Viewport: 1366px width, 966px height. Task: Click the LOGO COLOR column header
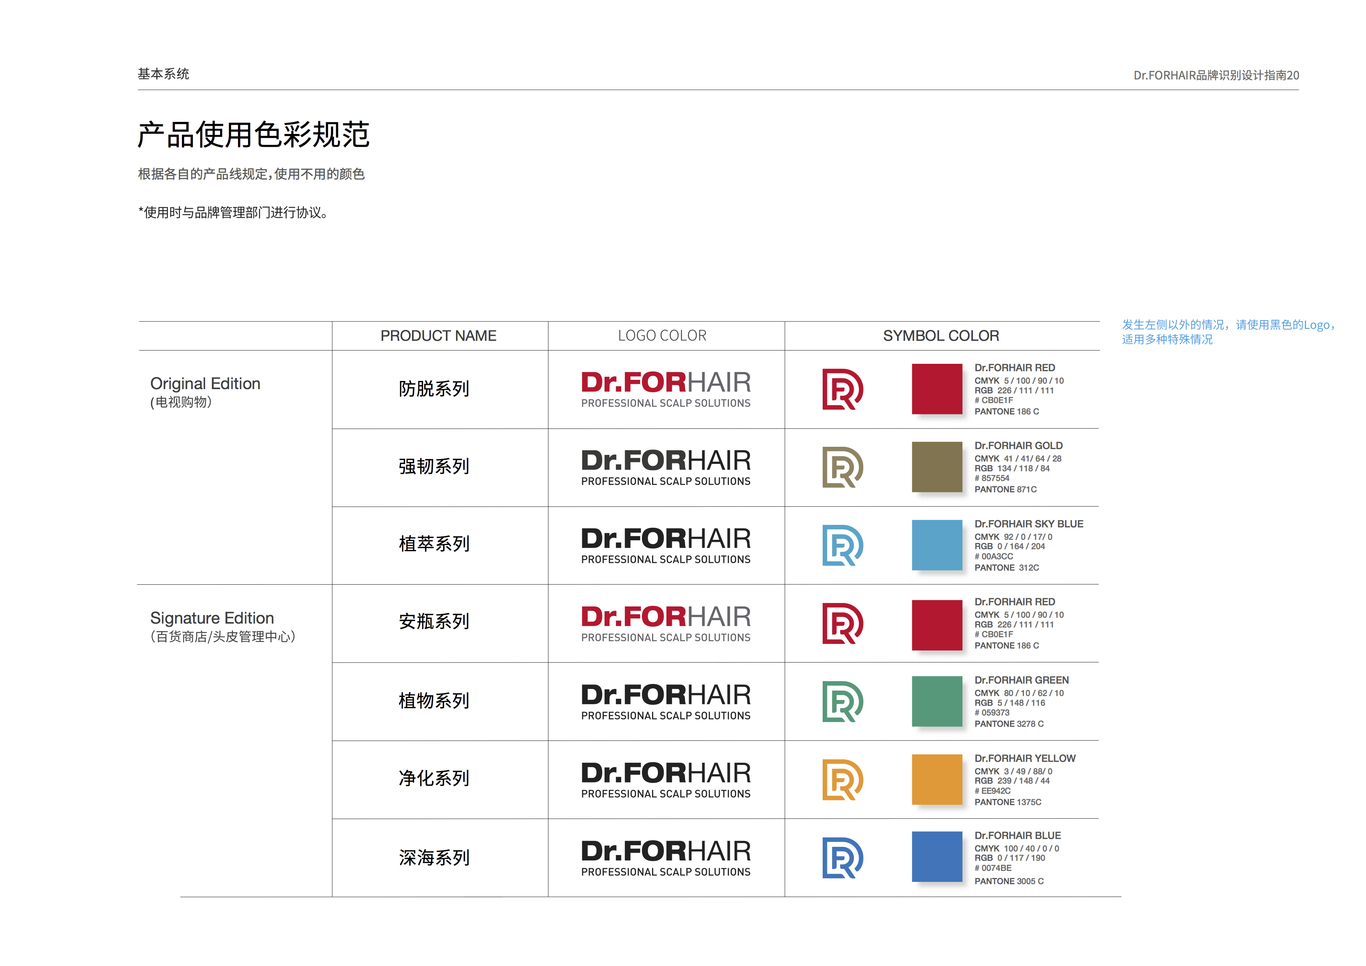(662, 336)
